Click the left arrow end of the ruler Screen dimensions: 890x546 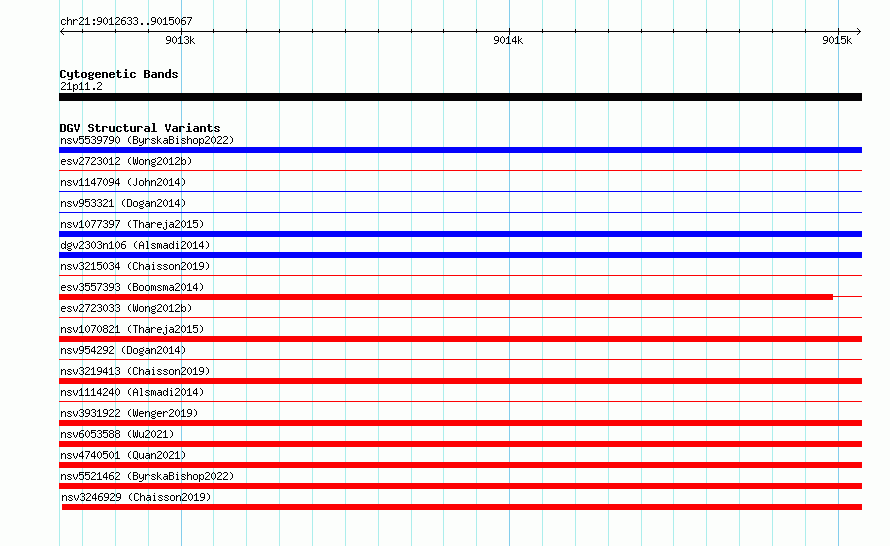coord(62,31)
